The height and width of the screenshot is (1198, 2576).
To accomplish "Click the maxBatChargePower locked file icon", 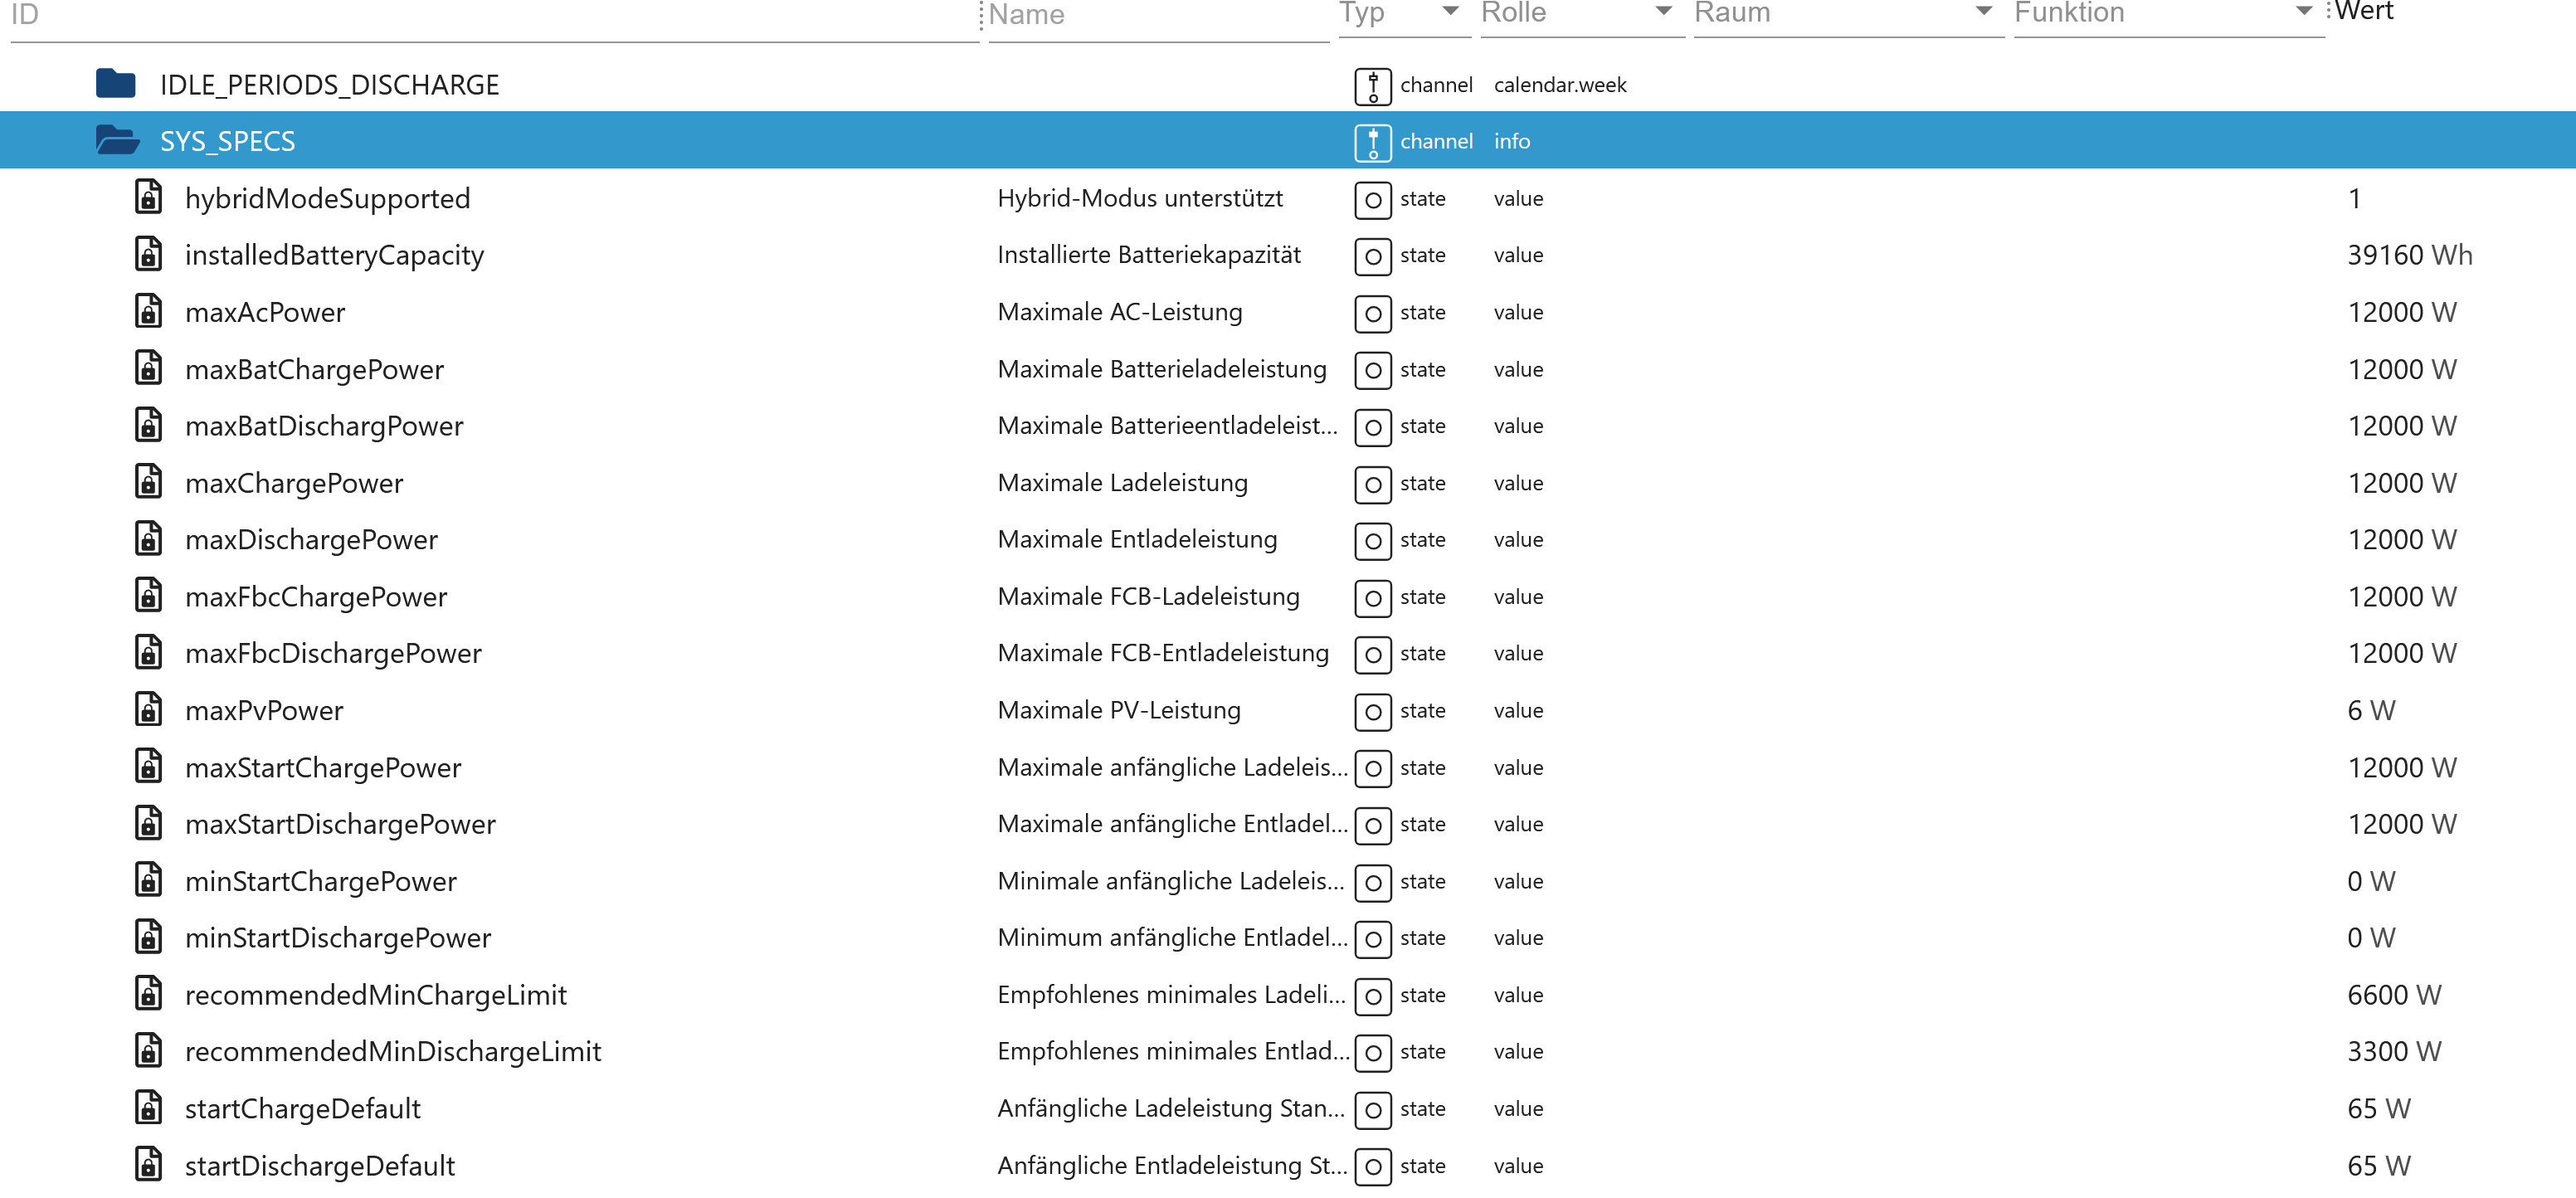I will (149, 368).
